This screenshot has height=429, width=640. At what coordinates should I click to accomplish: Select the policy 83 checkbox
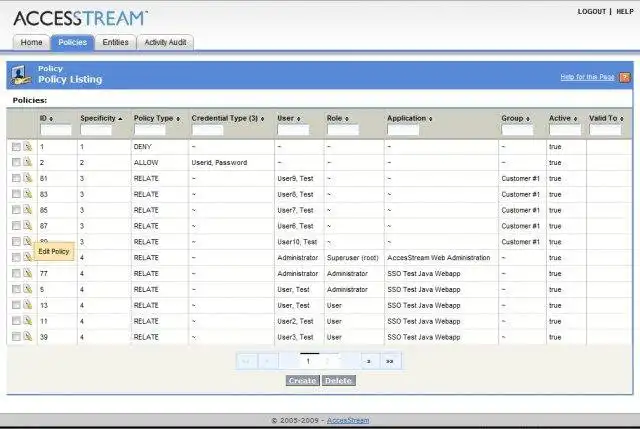pos(16,194)
